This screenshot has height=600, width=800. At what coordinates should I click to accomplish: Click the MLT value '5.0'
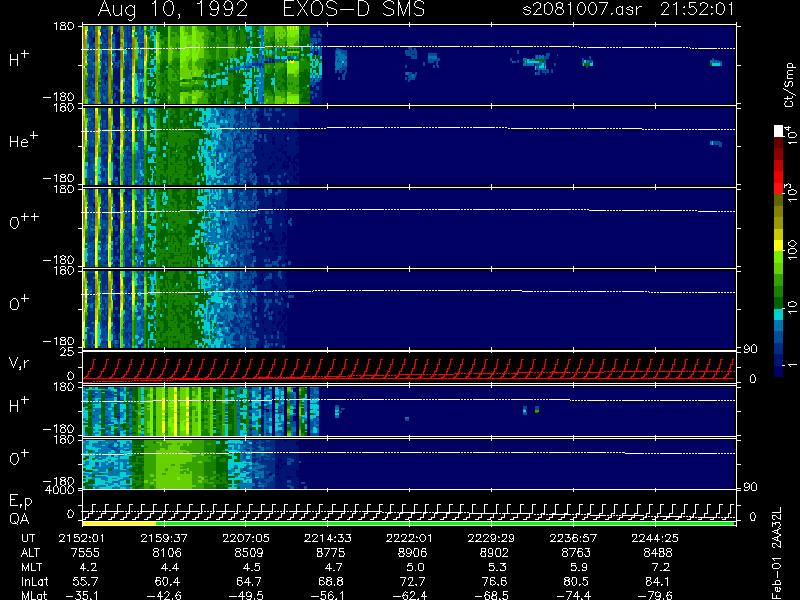point(415,567)
